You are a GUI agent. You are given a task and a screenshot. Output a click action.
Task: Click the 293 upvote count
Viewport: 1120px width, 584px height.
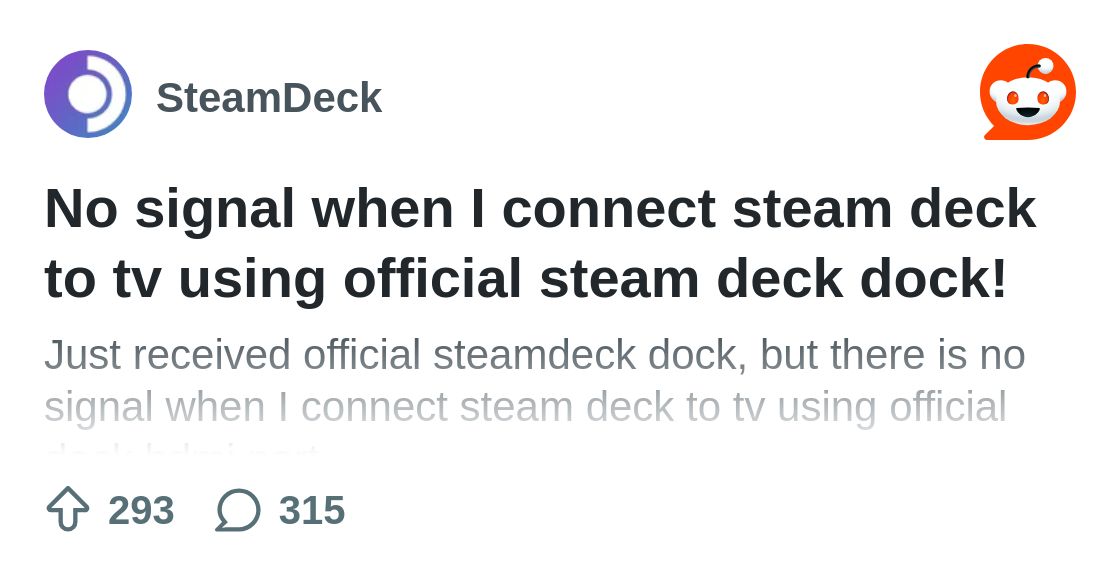point(141,510)
